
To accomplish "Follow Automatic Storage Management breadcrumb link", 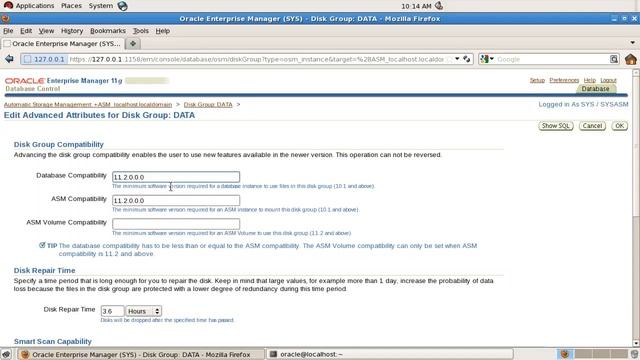I will pos(88,104).
